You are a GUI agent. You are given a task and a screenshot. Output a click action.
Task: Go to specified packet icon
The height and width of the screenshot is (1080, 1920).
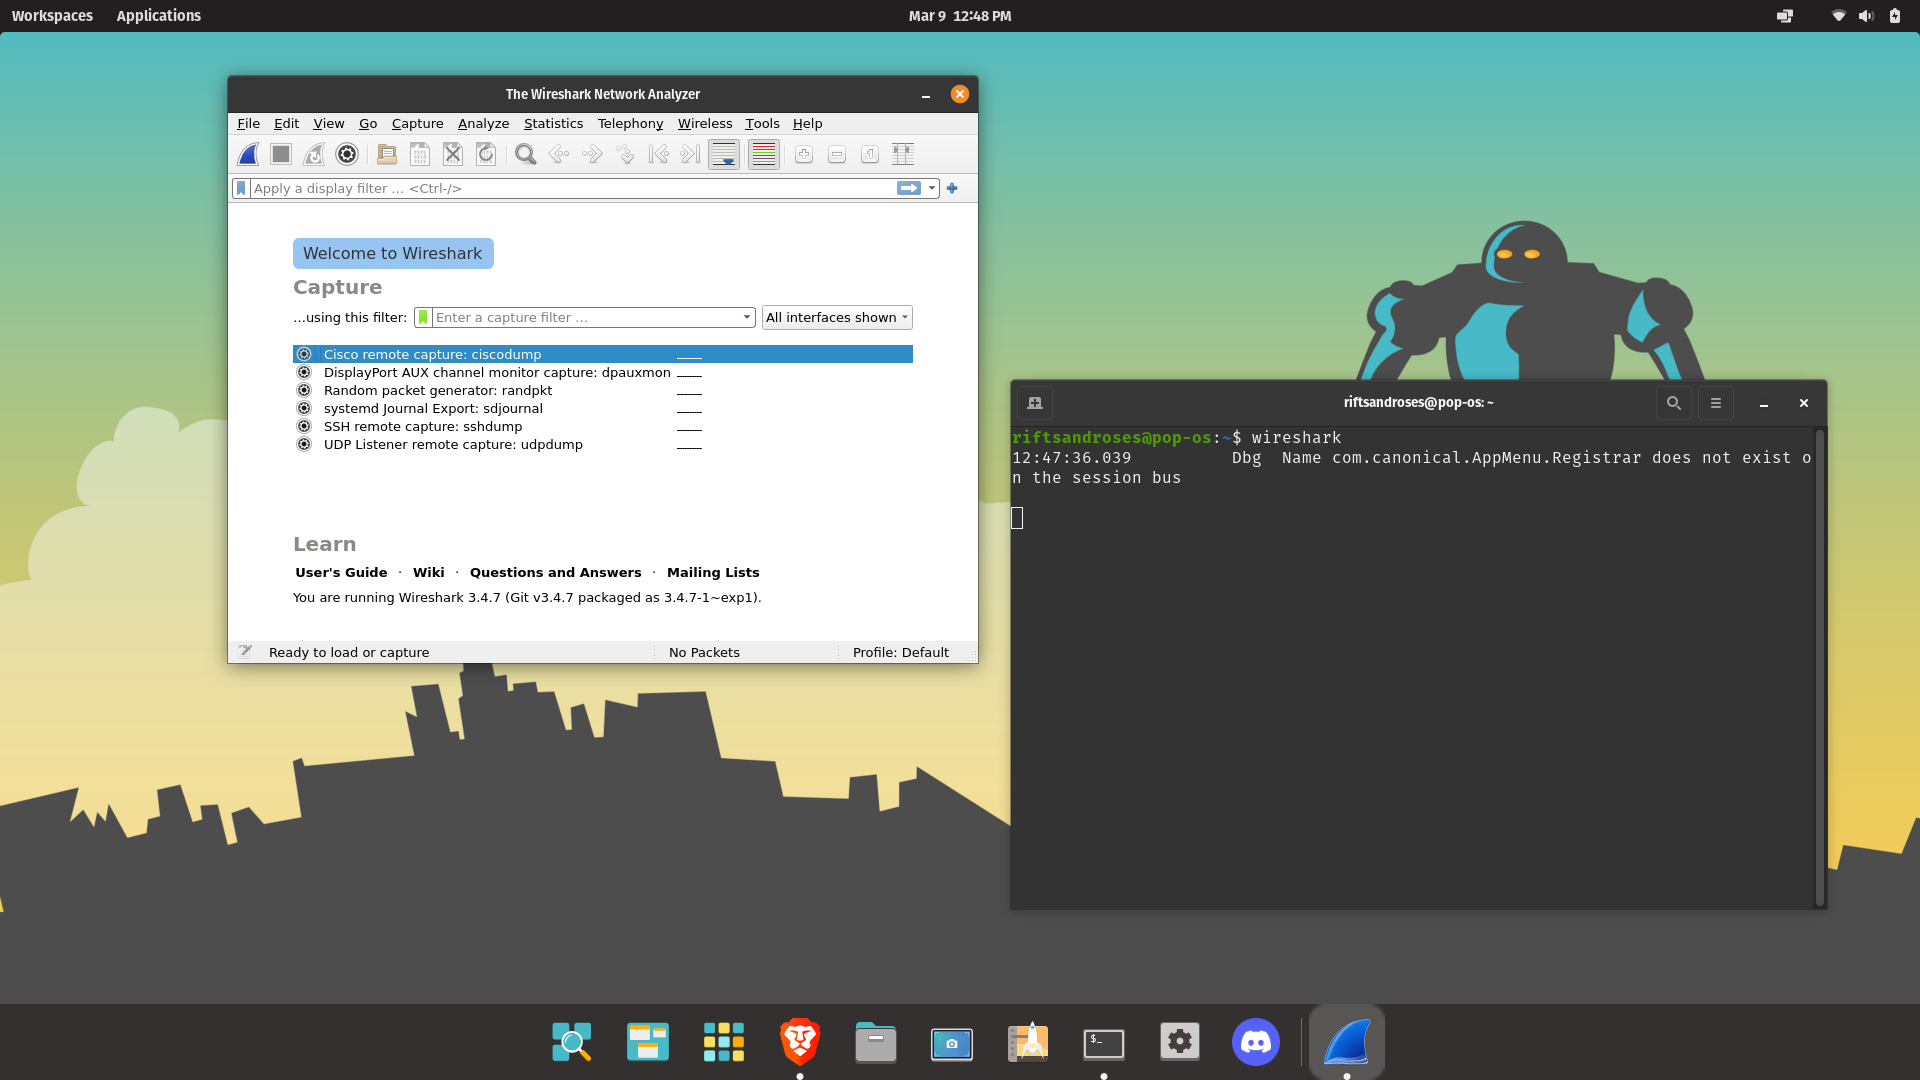pyautogui.click(x=625, y=154)
